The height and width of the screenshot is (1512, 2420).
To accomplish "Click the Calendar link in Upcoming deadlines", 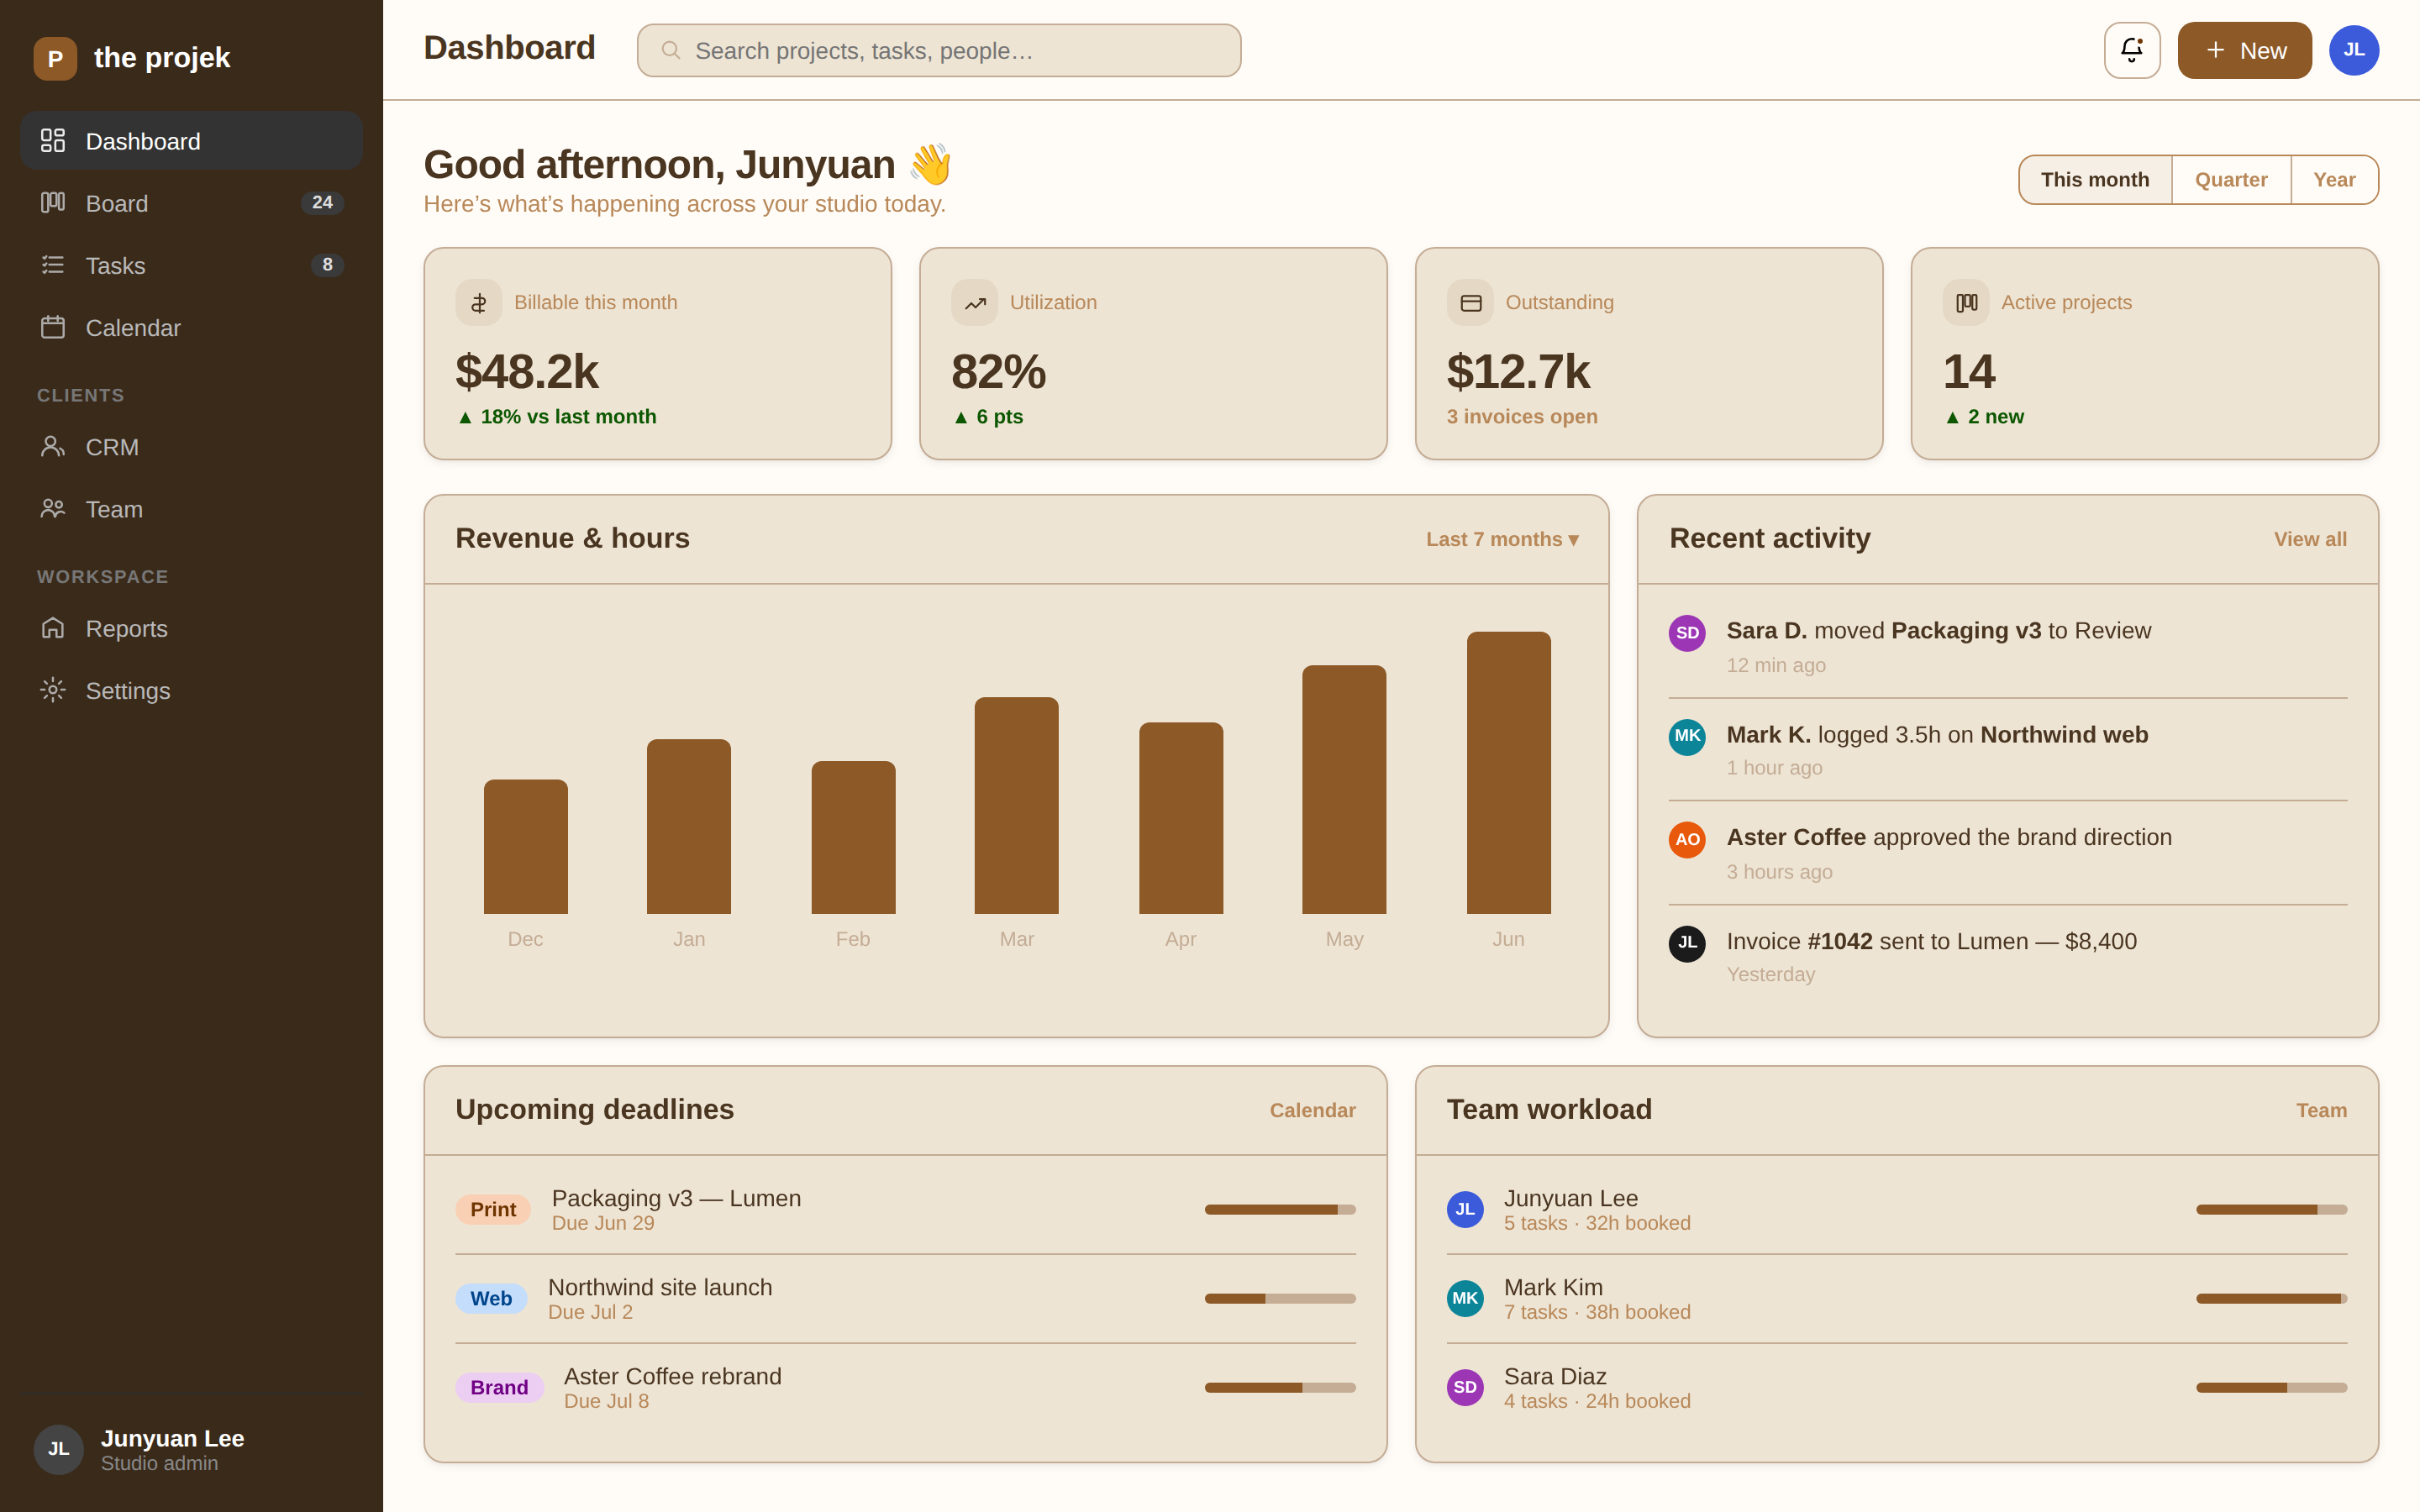I will click(x=1312, y=1110).
